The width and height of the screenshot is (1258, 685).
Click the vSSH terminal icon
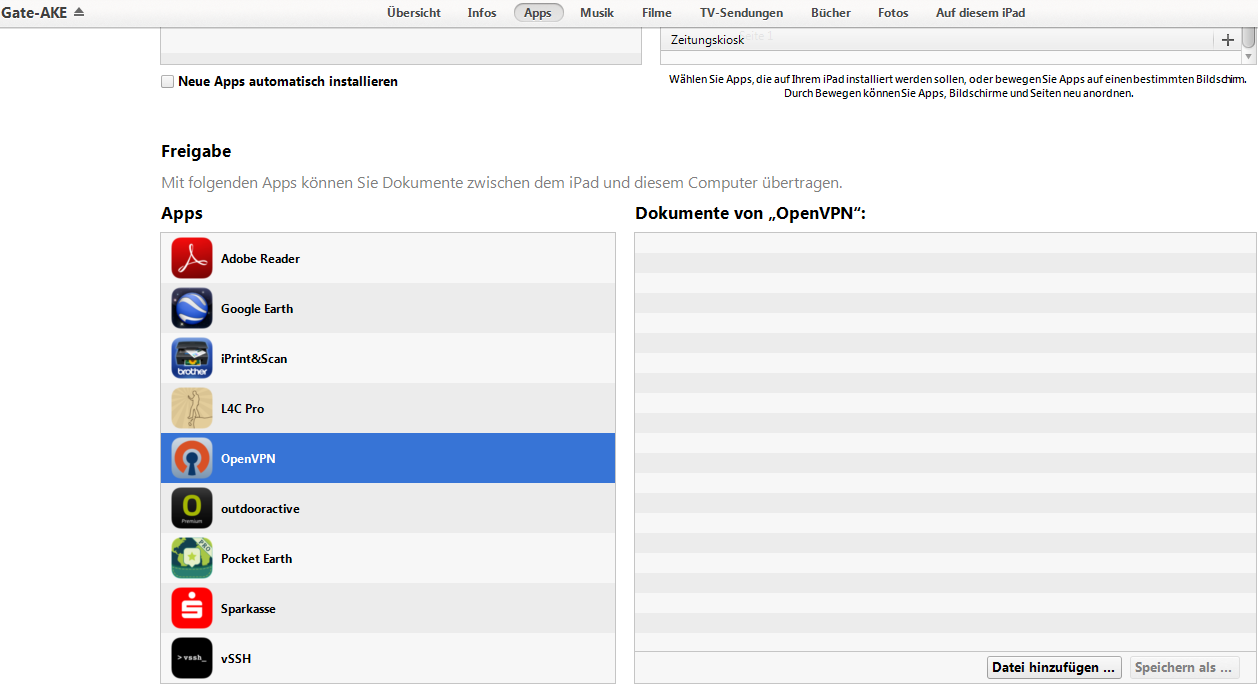pyautogui.click(x=191, y=658)
